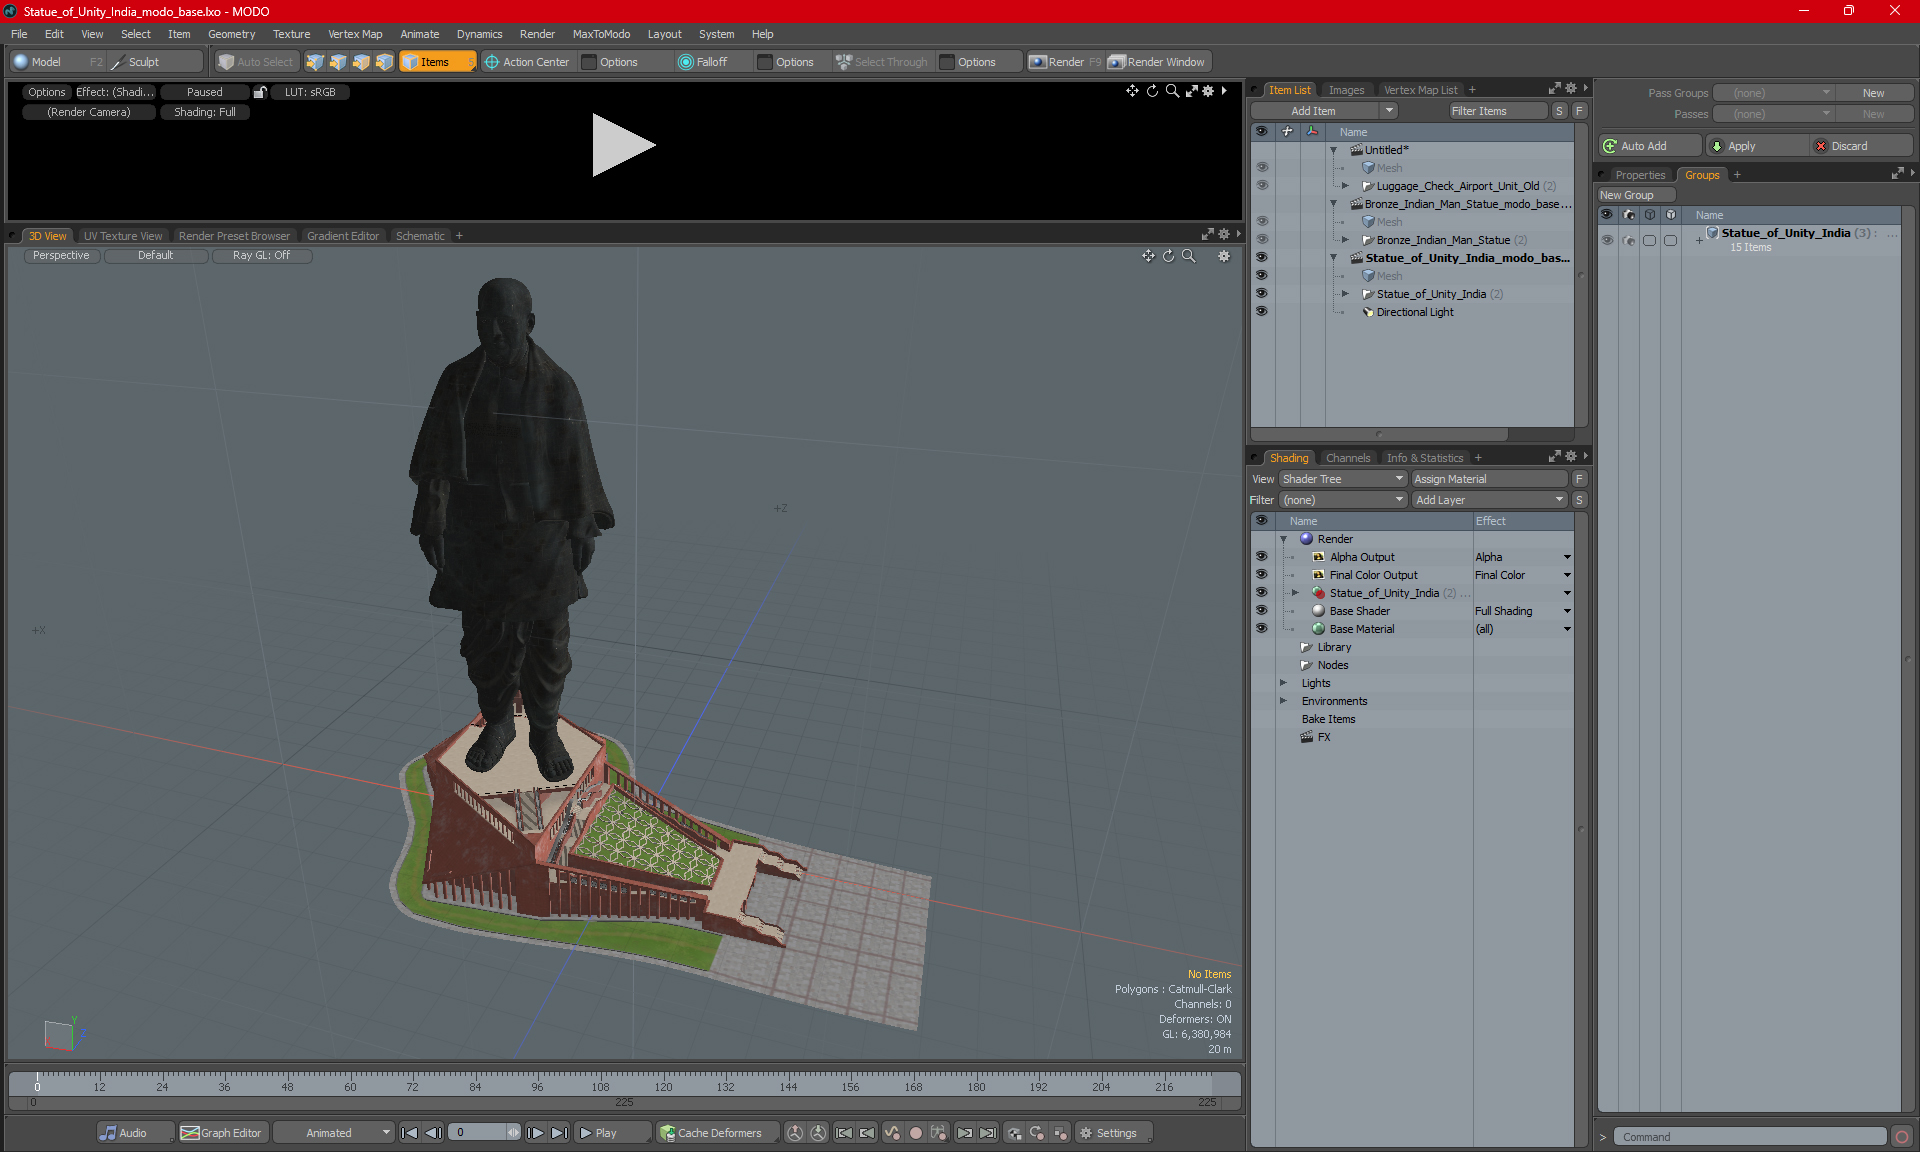Activate Items selection mode
Viewport: 1920px width, 1152px height.
pyautogui.click(x=437, y=62)
